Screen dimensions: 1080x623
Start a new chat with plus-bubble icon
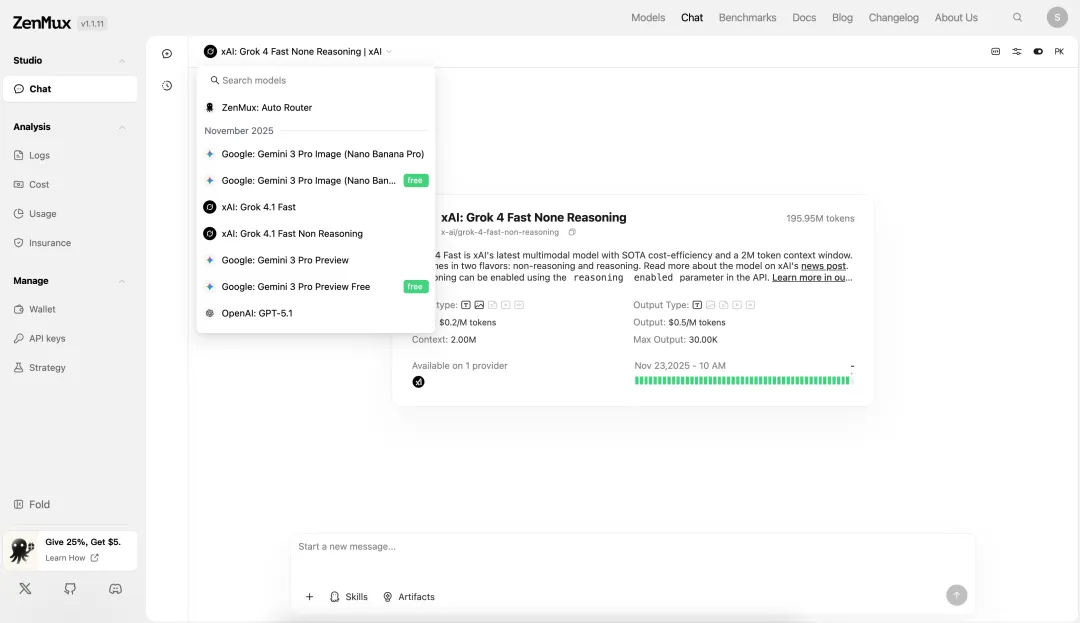[x=167, y=54]
